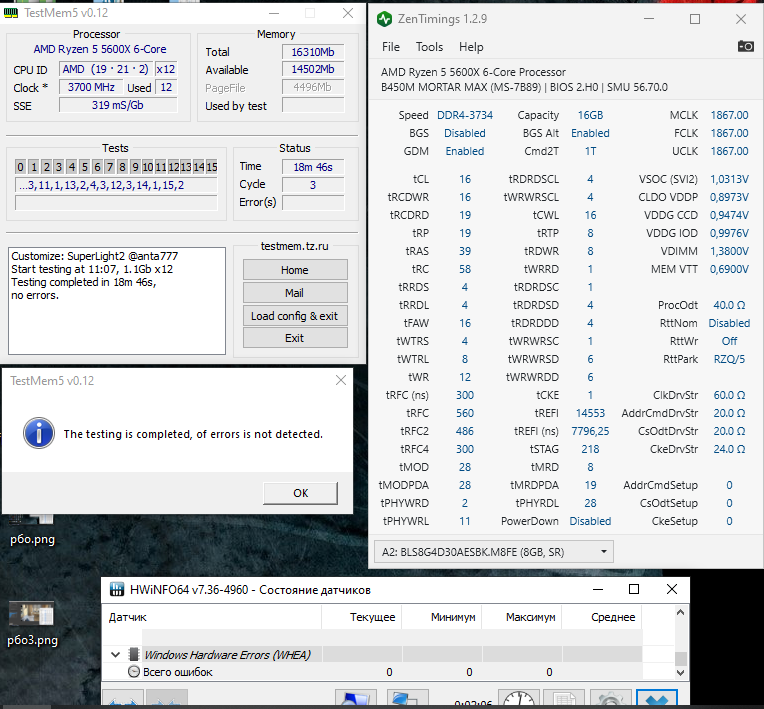Close the testing completed dialog with X
This screenshot has width=764, height=709.
click(x=341, y=380)
